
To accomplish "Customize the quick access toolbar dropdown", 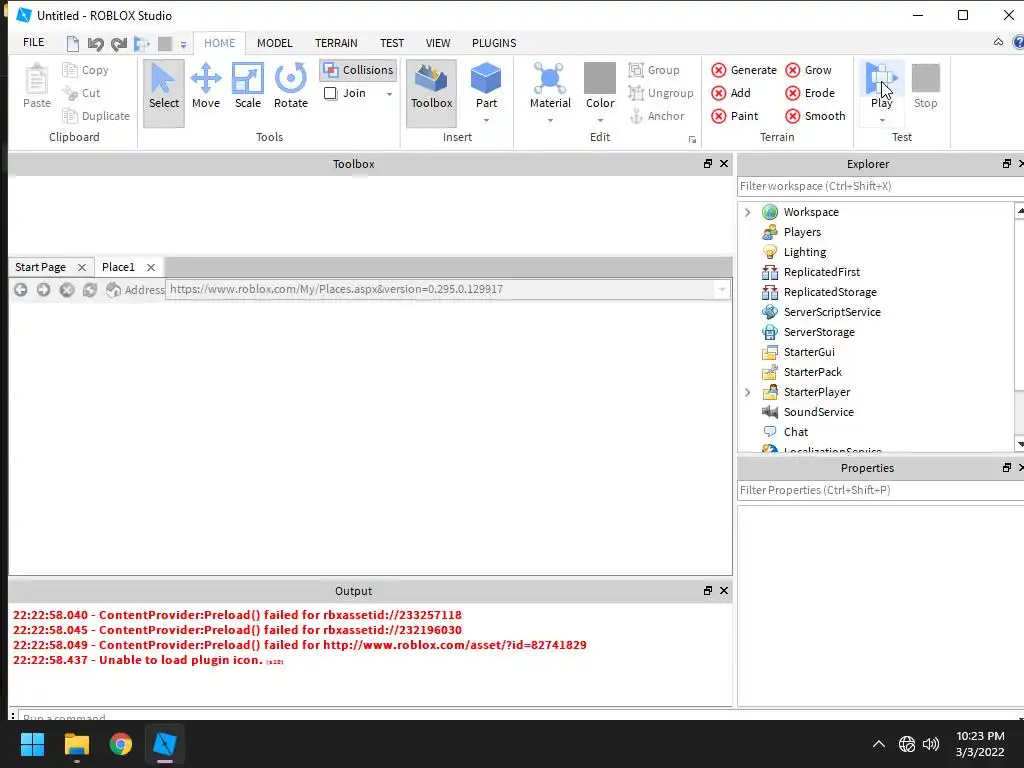I will tap(184, 45).
